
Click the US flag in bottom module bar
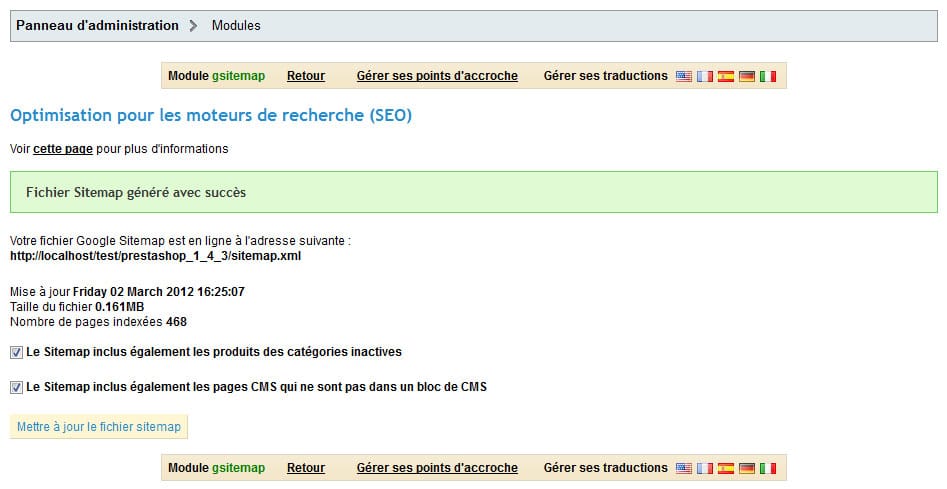click(684, 468)
